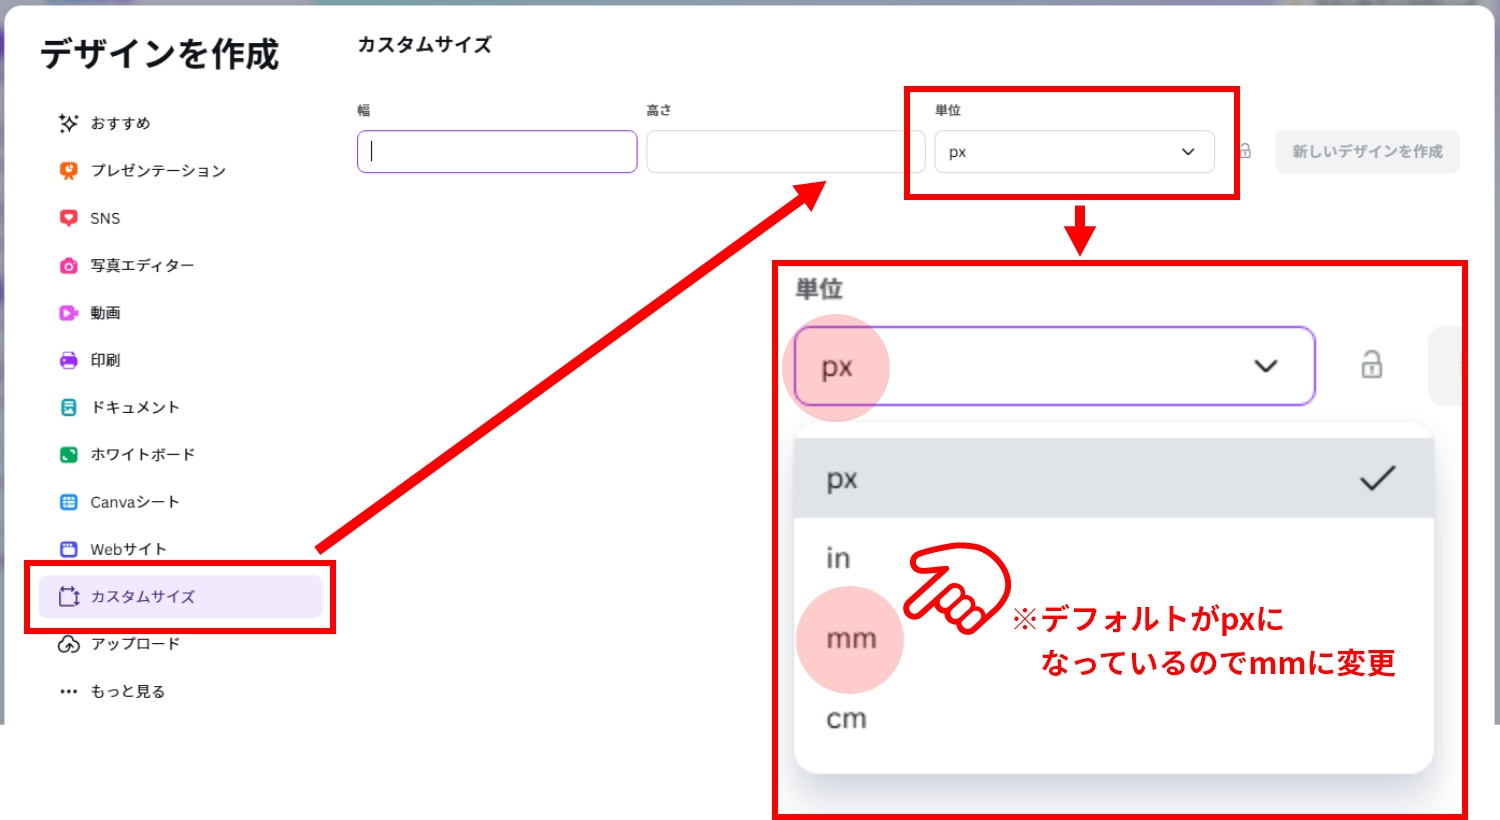Select the おすすめ sidebar icon
This screenshot has width=1500, height=820.
point(68,123)
